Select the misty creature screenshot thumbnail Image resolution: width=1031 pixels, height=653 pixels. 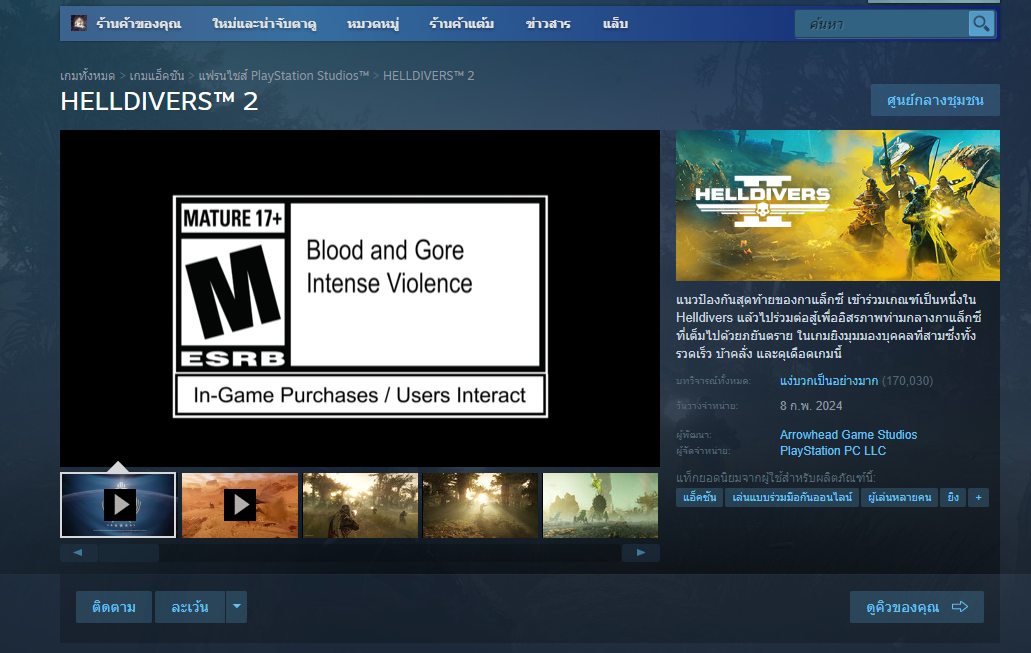[x=600, y=505]
